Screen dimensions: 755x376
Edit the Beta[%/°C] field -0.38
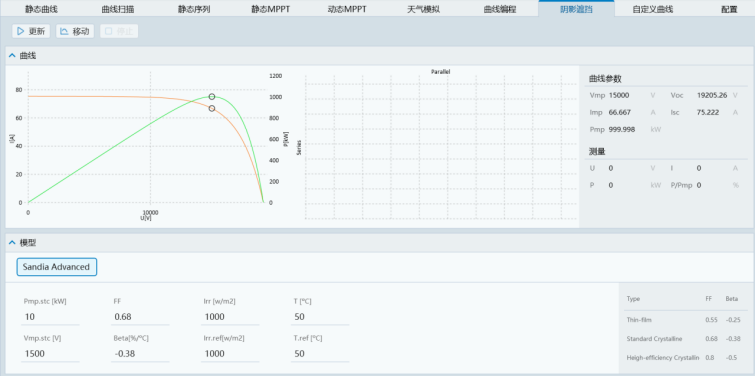click(x=141, y=354)
